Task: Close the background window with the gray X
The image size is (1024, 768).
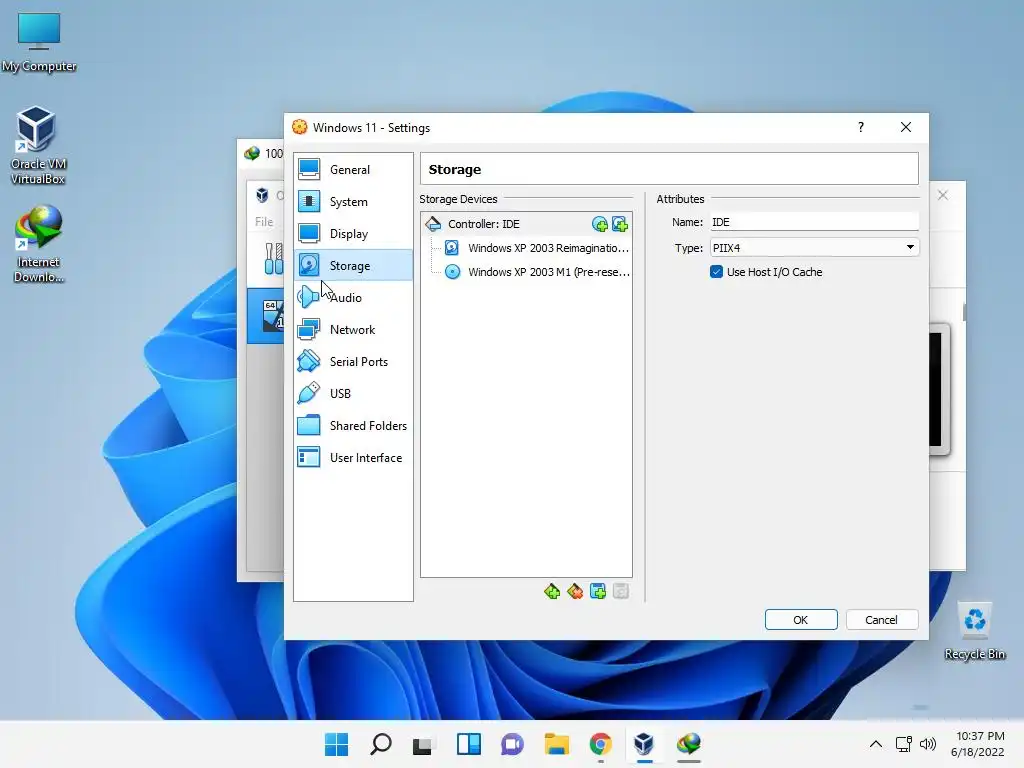Action: tap(942, 195)
